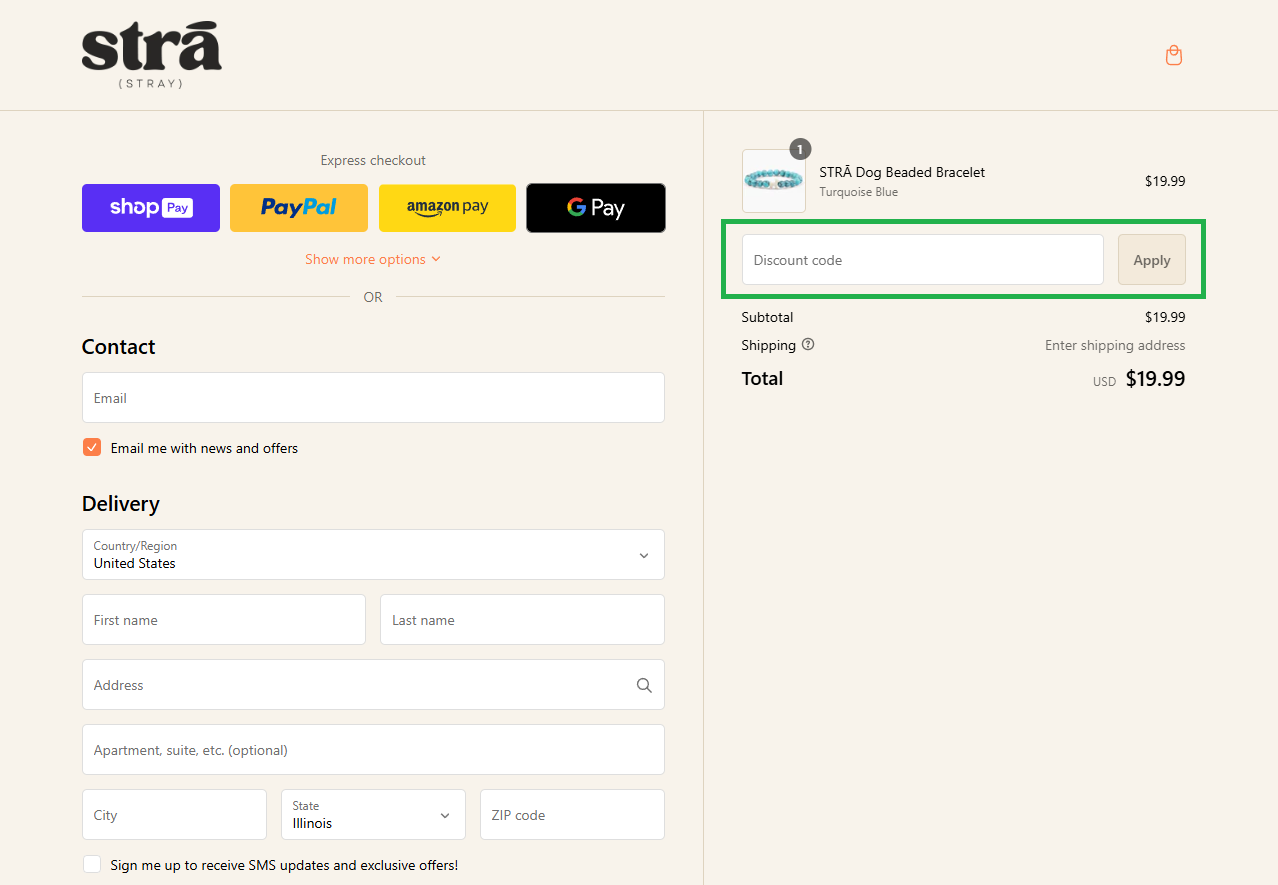Uncheck Email me with news and offers
1278x885 pixels.
92,447
